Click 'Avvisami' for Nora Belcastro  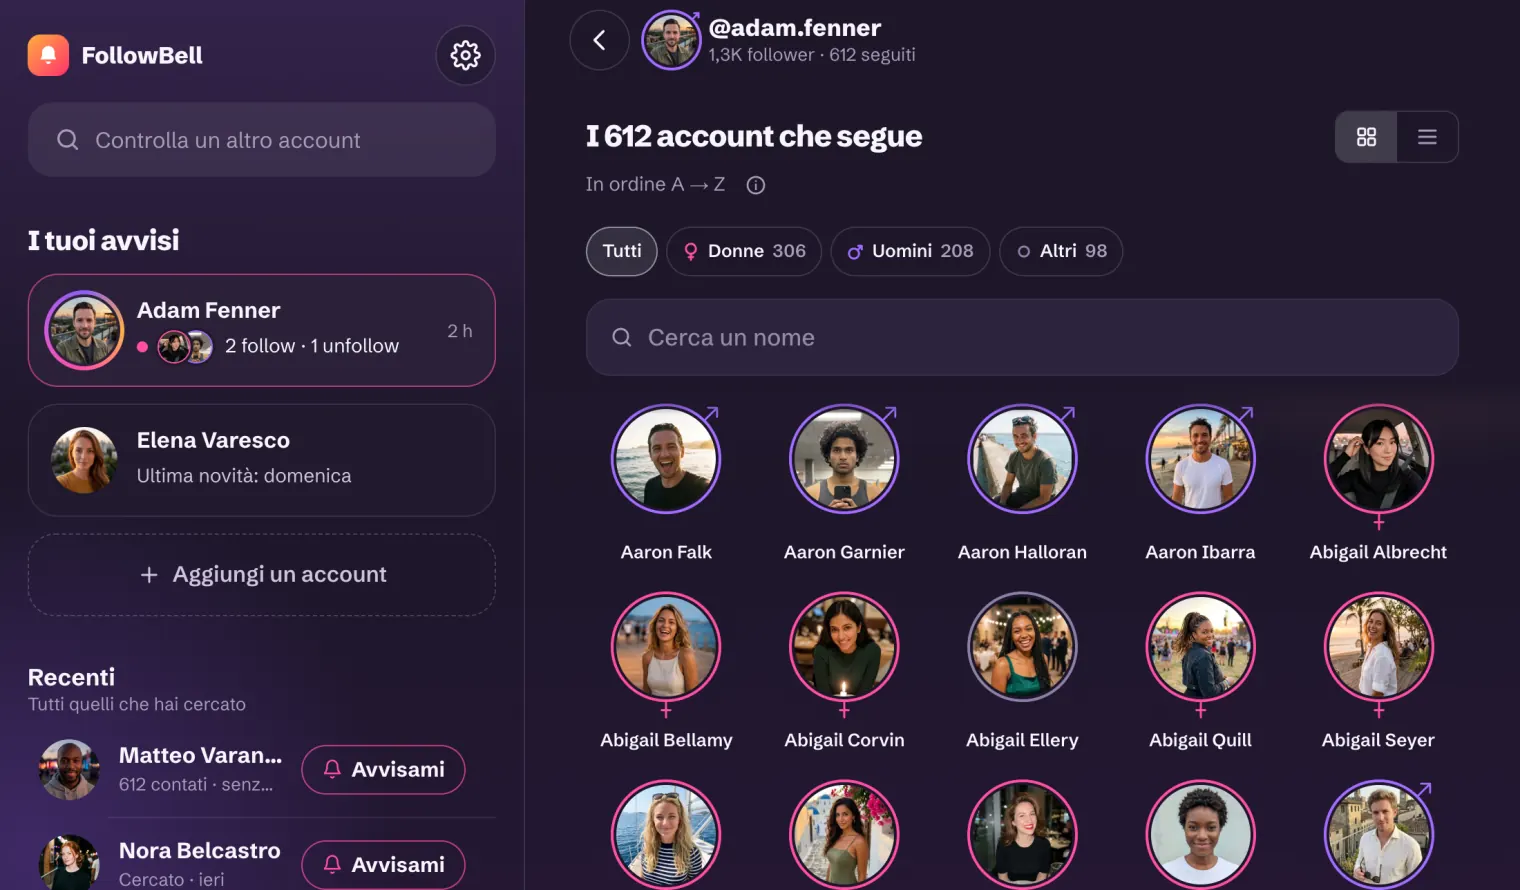tap(383, 865)
